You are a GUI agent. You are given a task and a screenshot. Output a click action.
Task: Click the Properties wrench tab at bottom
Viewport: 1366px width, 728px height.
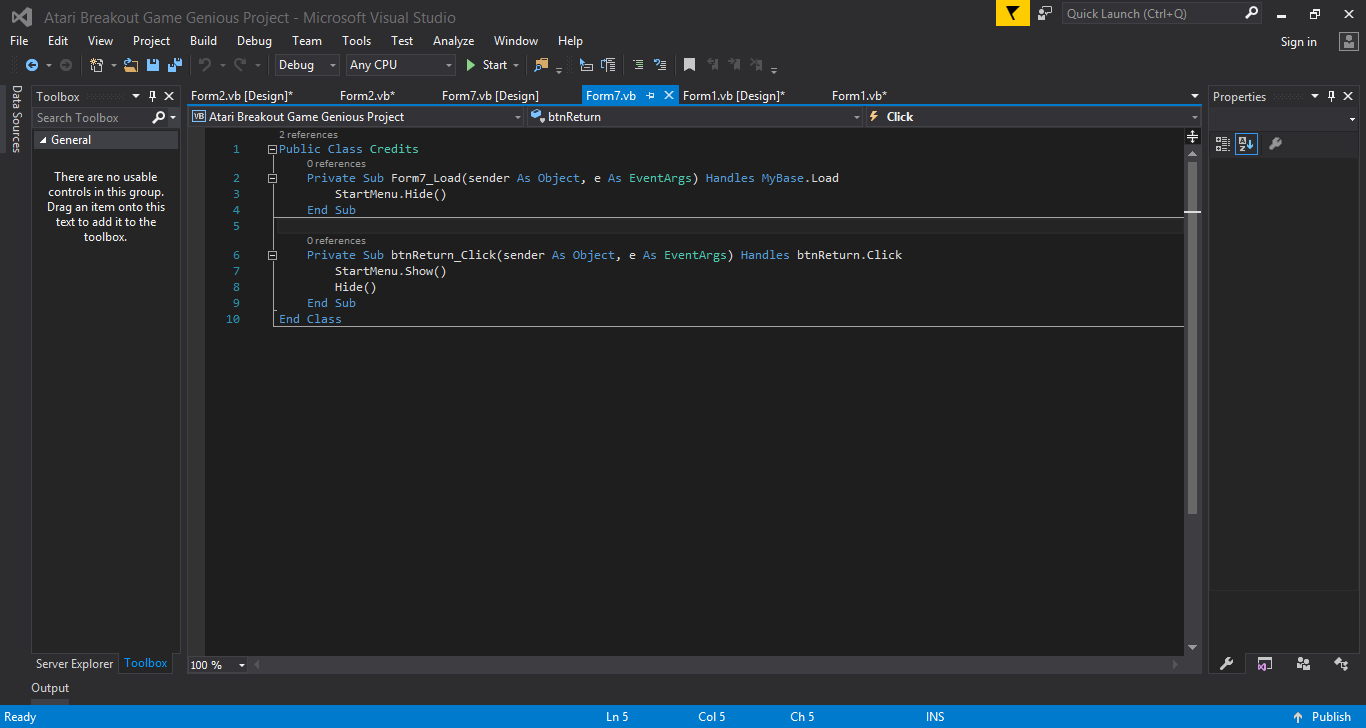[1227, 664]
